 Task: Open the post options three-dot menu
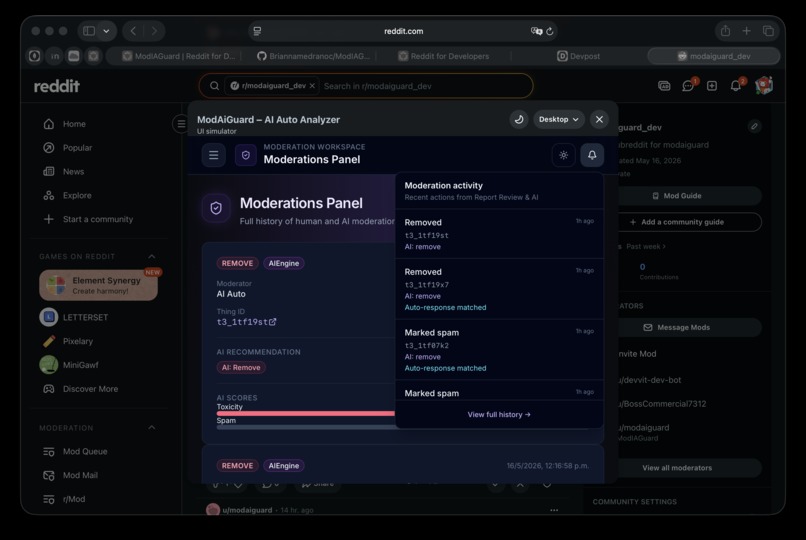coord(554,510)
